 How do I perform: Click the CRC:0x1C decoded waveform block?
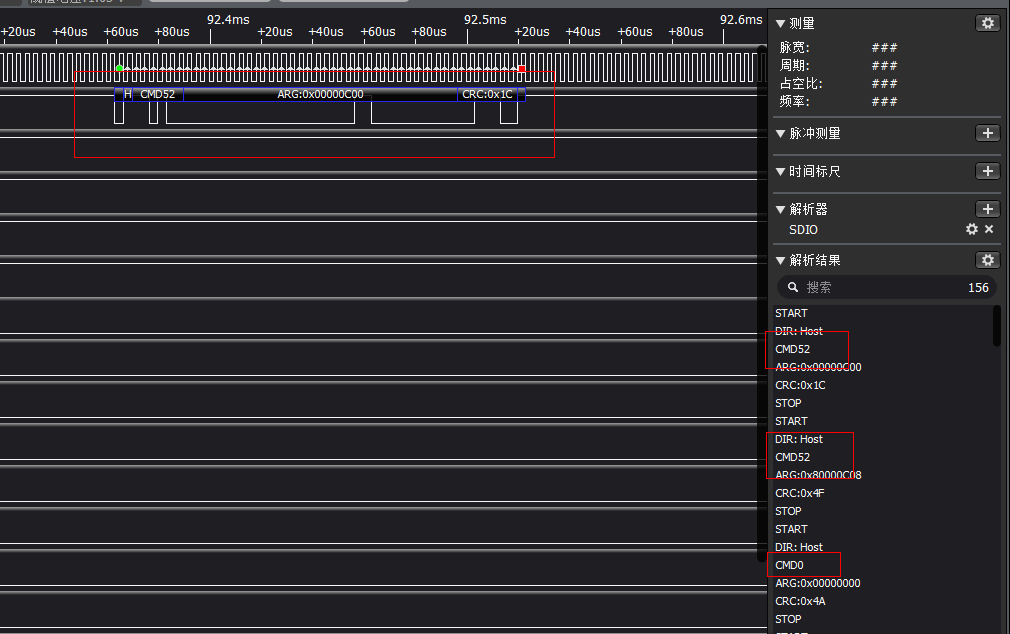click(488, 94)
